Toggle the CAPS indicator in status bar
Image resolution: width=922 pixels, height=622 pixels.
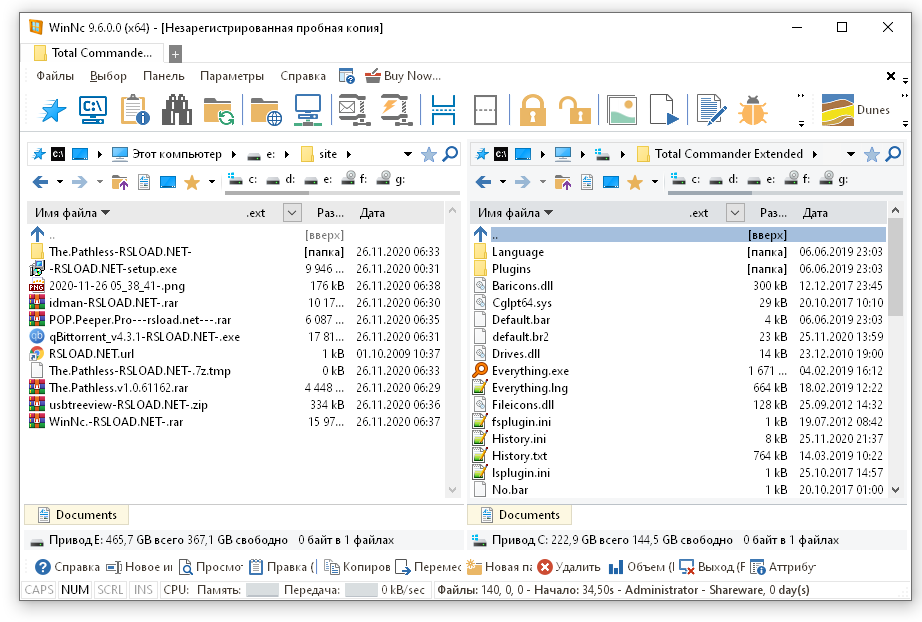39,590
